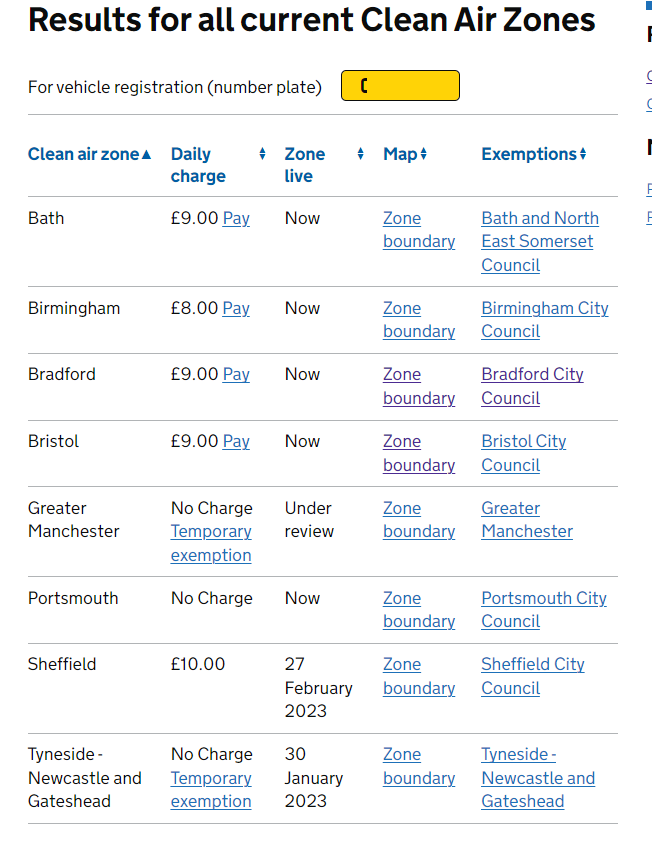The height and width of the screenshot is (842, 652).
Task: Sort table by Clean air zone arrow
Action: tap(146, 155)
